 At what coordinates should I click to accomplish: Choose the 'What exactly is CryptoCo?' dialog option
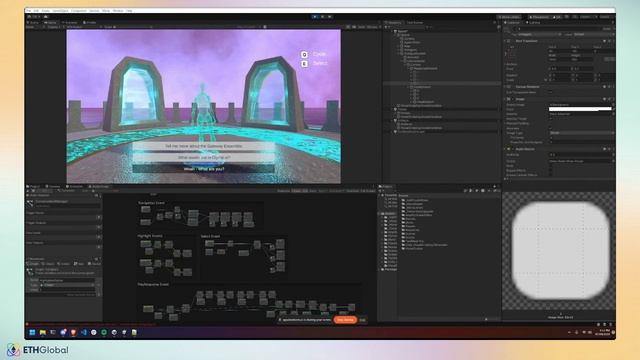204,158
